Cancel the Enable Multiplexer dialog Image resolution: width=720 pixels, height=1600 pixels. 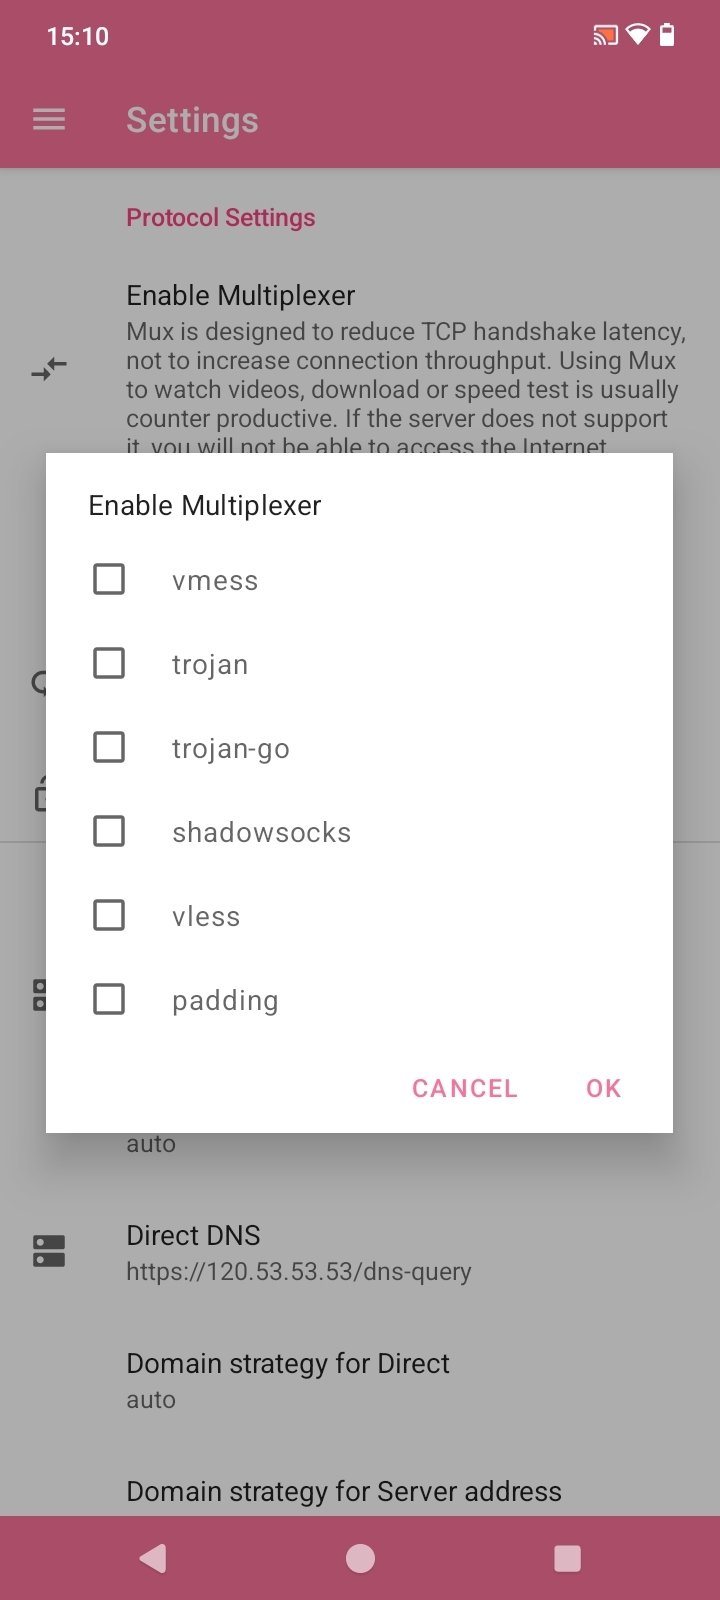(464, 1088)
